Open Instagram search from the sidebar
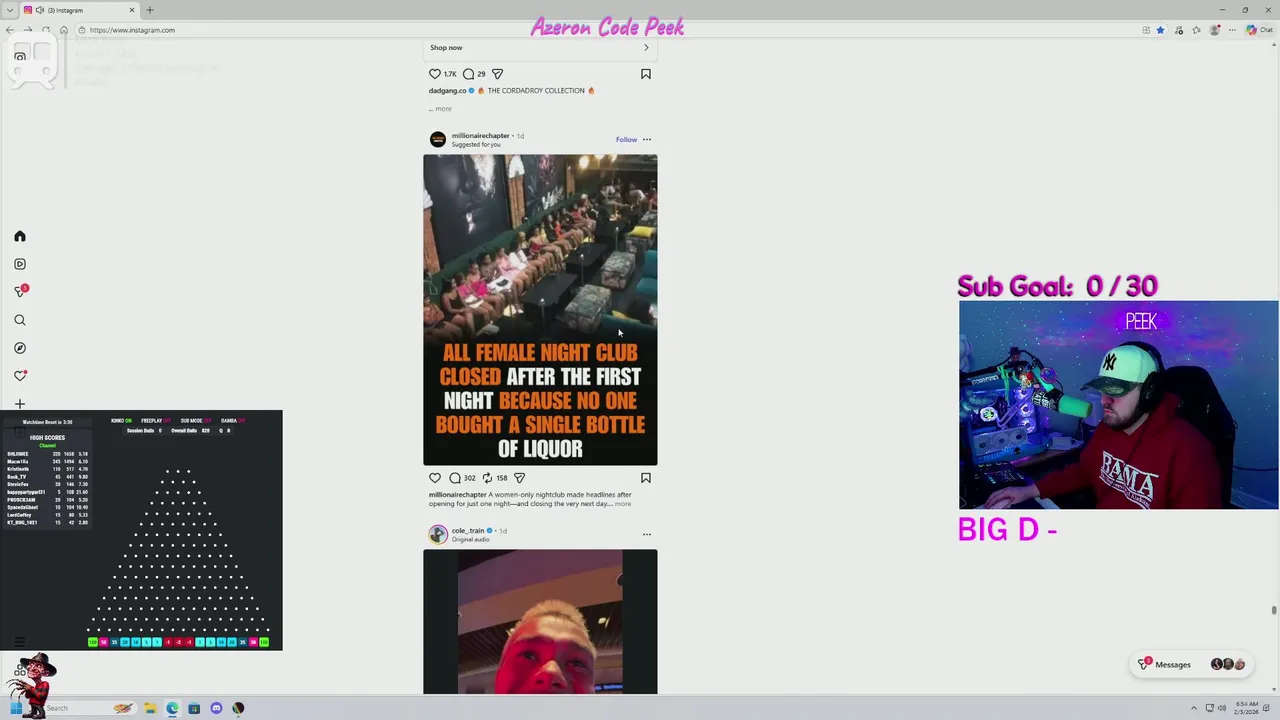1280x720 pixels. (20, 320)
